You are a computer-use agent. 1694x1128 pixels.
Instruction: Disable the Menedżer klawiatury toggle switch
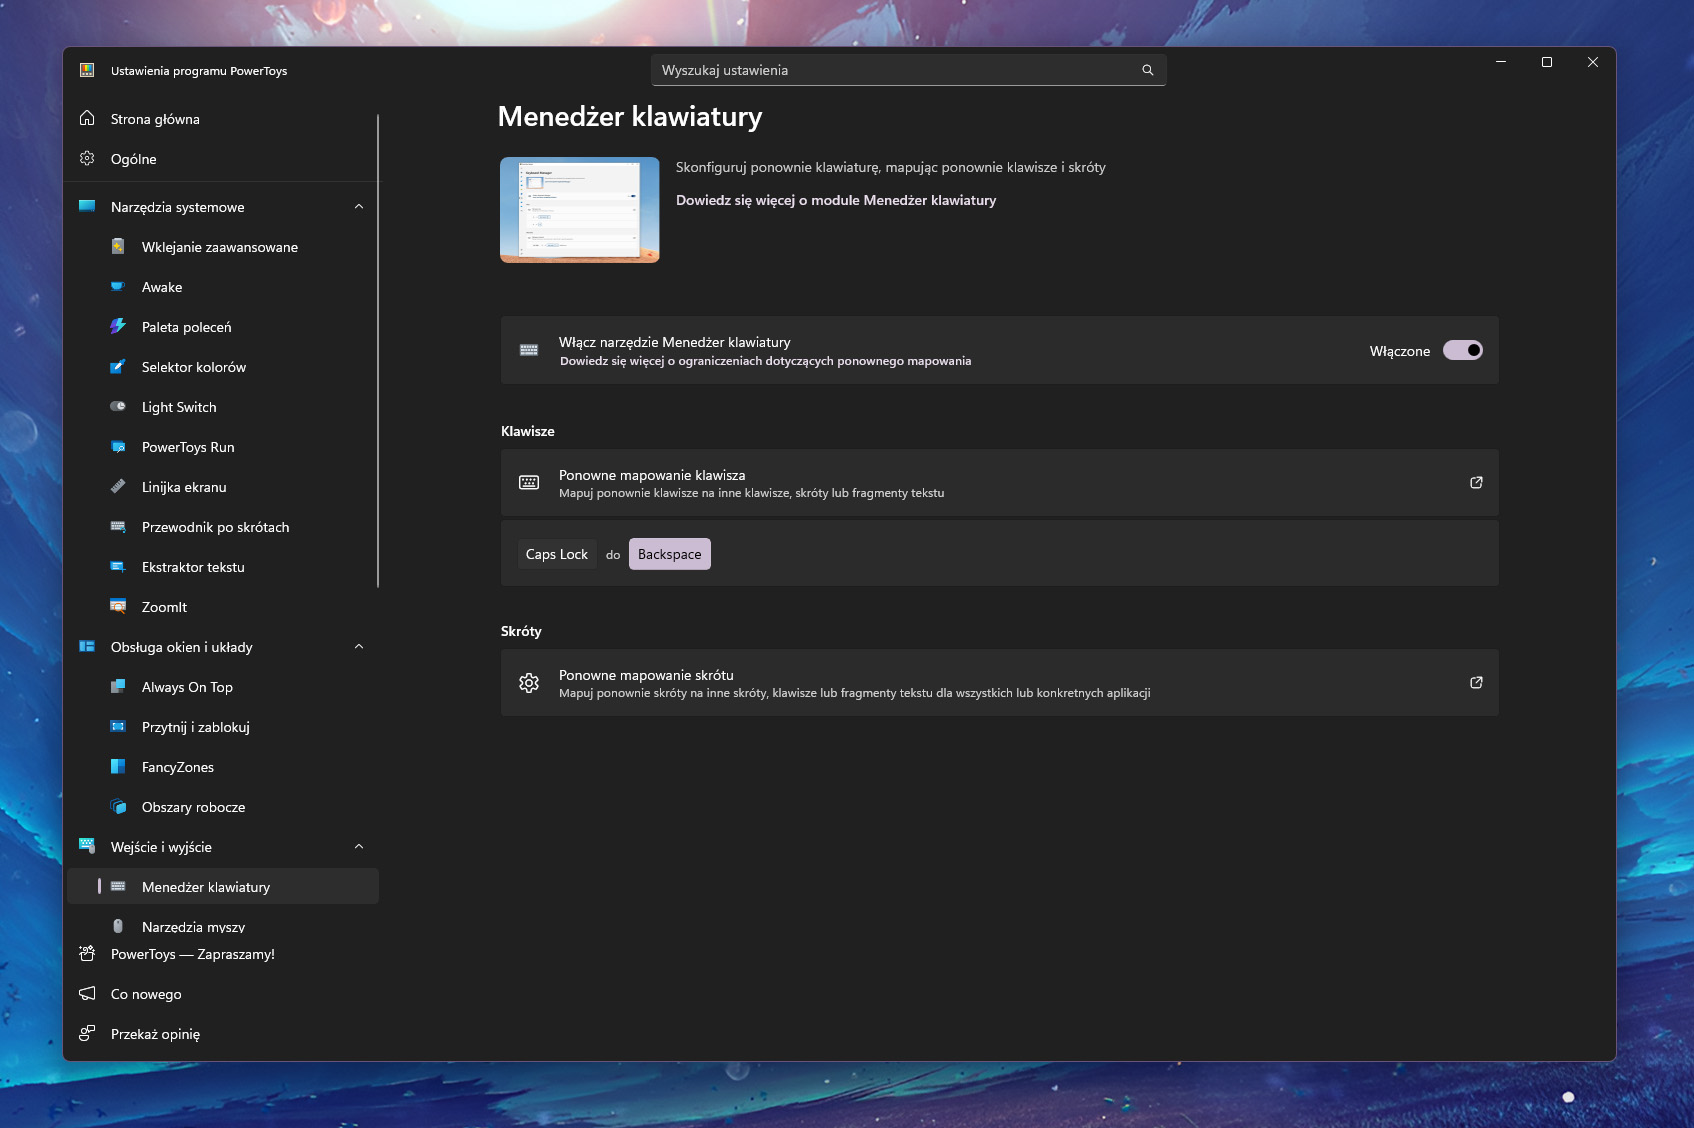[1462, 351]
